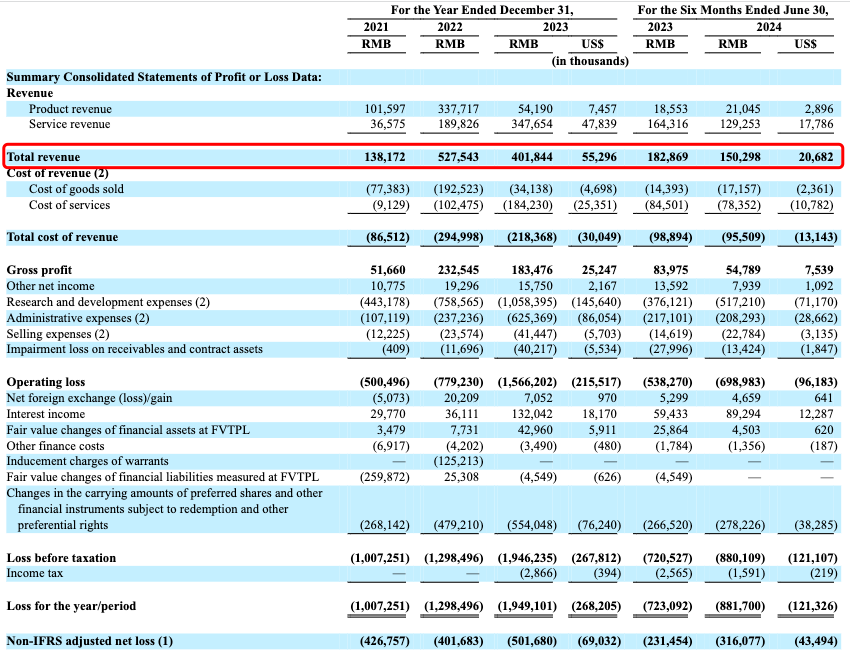The width and height of the screenshot is (850, 651).
Task: Click the "Product revenue" row label
Action: click(x=70, y=109)
